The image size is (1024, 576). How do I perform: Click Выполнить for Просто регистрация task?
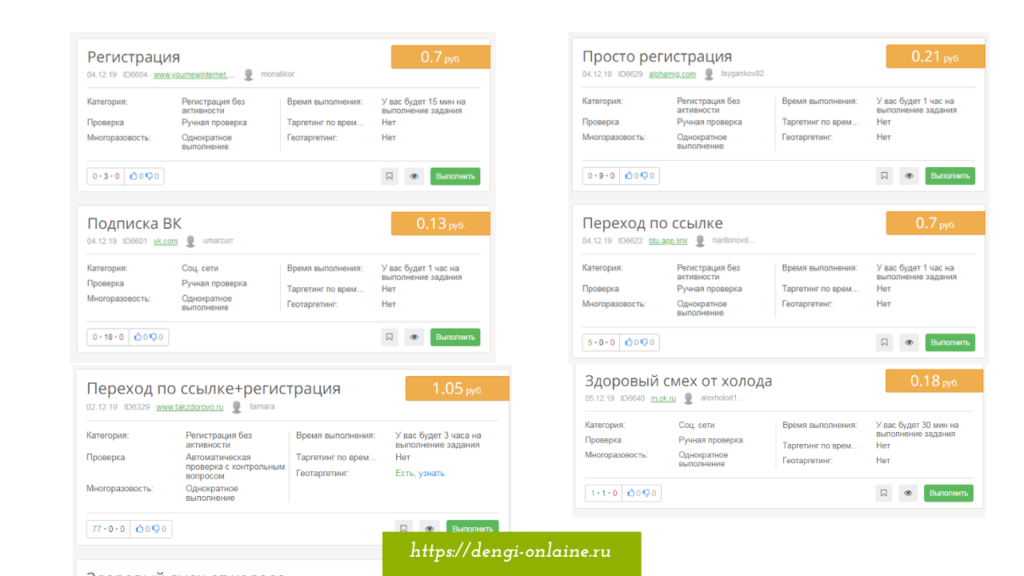(950, 176)
